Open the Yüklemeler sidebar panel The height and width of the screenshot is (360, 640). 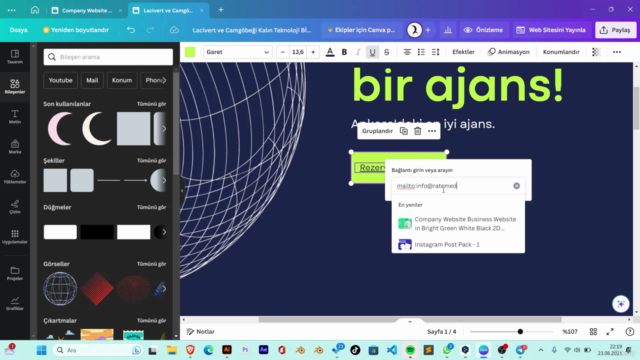click(x=15, y=176)
